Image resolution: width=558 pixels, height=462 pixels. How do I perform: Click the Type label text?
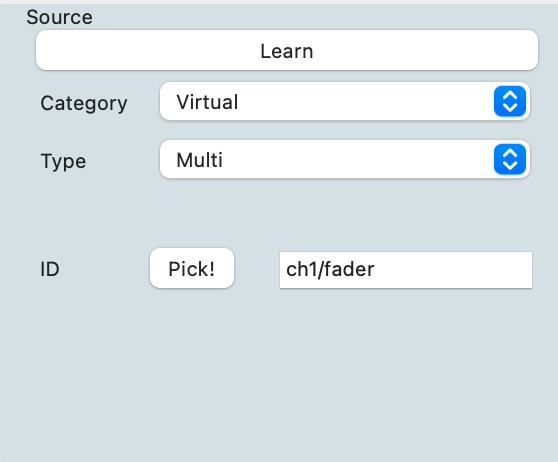[63, 162]
